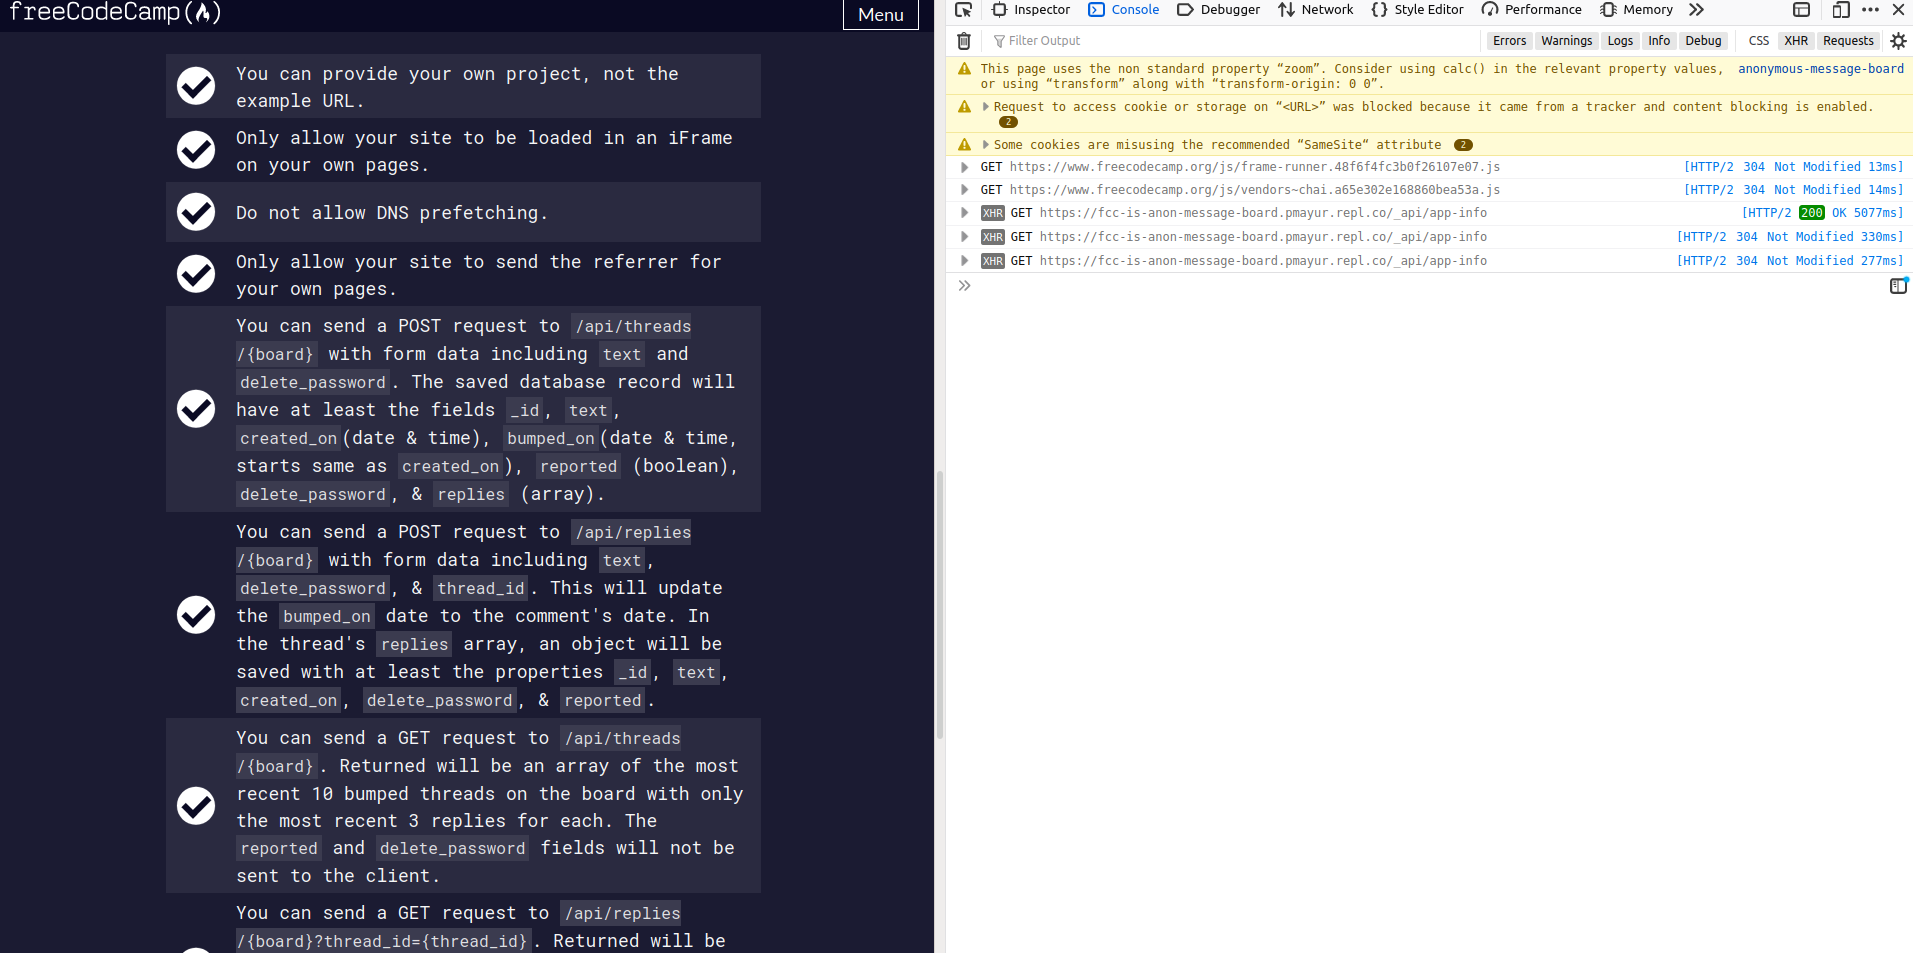The height and width of the screenshot is (953, 1913).
Task: Open the console settings gear icon
Action: click(1898, 41)
